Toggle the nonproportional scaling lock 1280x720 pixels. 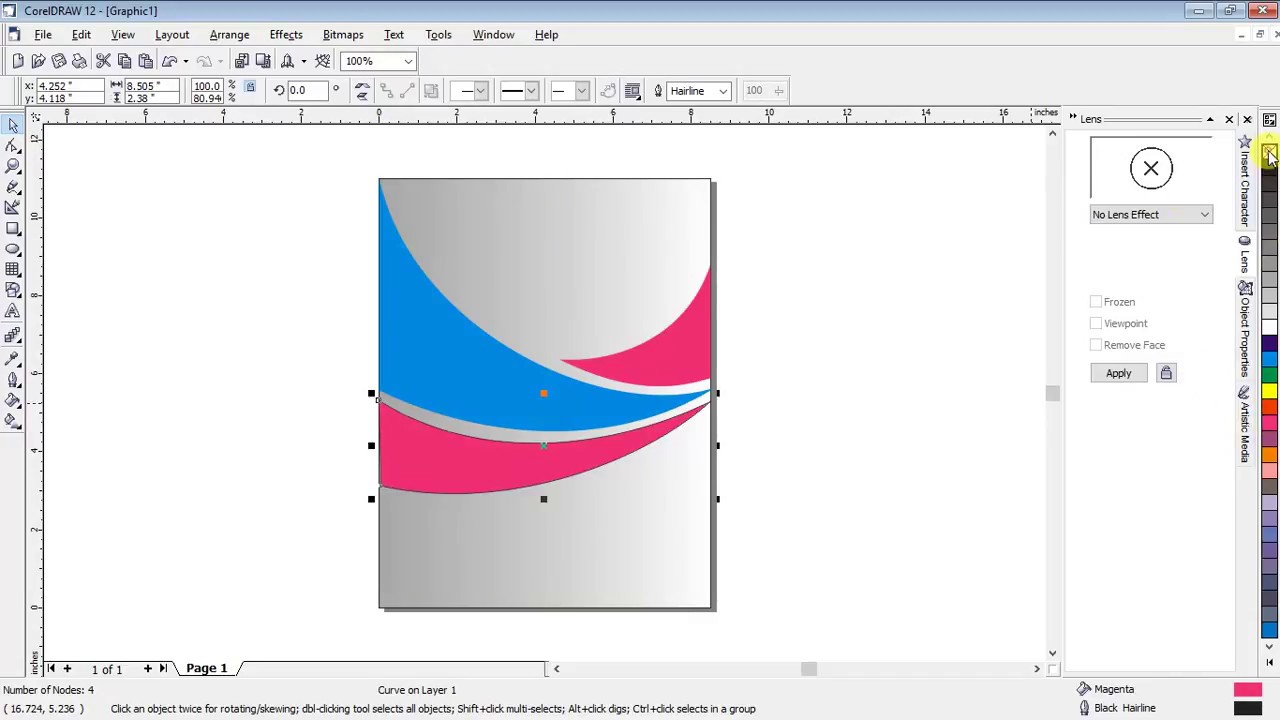pos(250,88)
